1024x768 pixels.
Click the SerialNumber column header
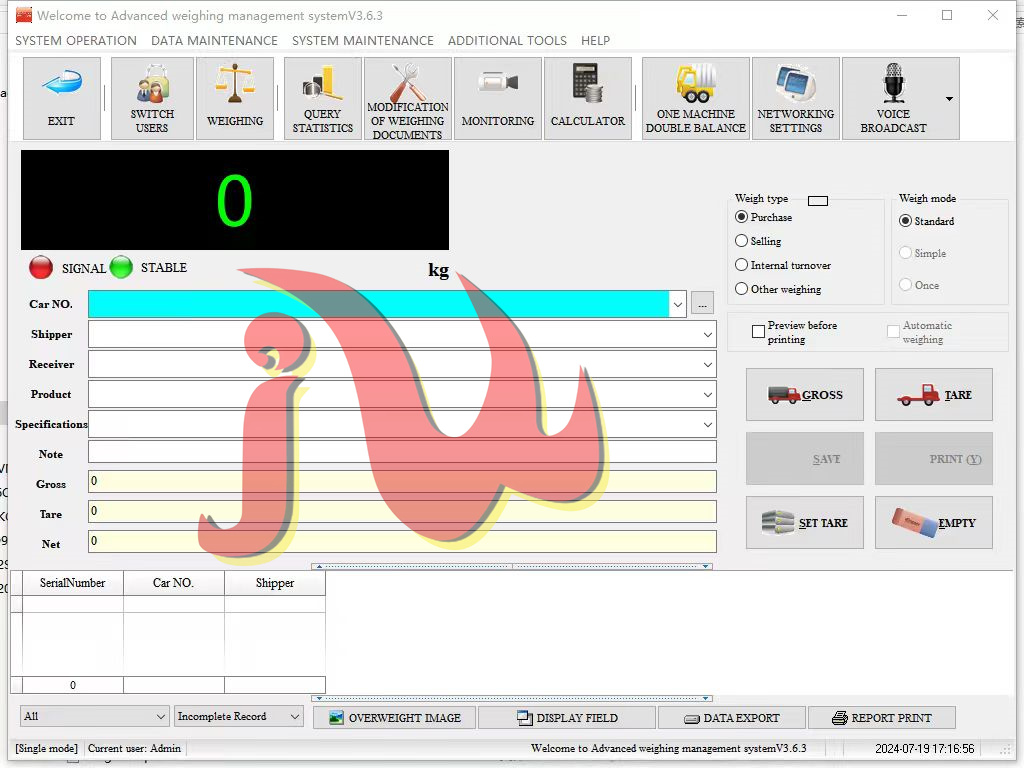point(72,583)
